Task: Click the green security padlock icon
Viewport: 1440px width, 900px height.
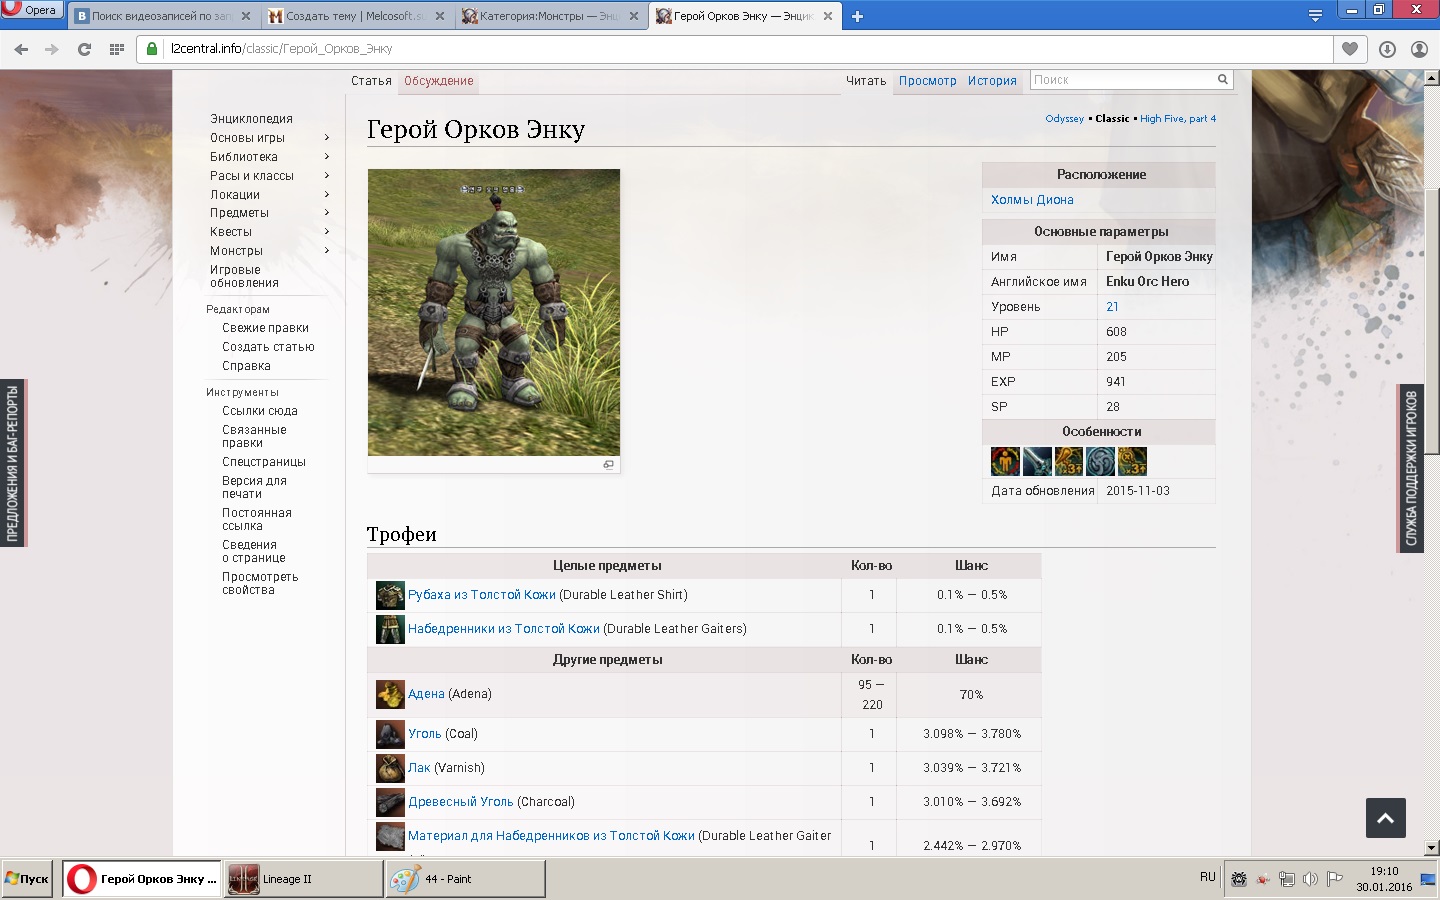Action: [152, 48]
